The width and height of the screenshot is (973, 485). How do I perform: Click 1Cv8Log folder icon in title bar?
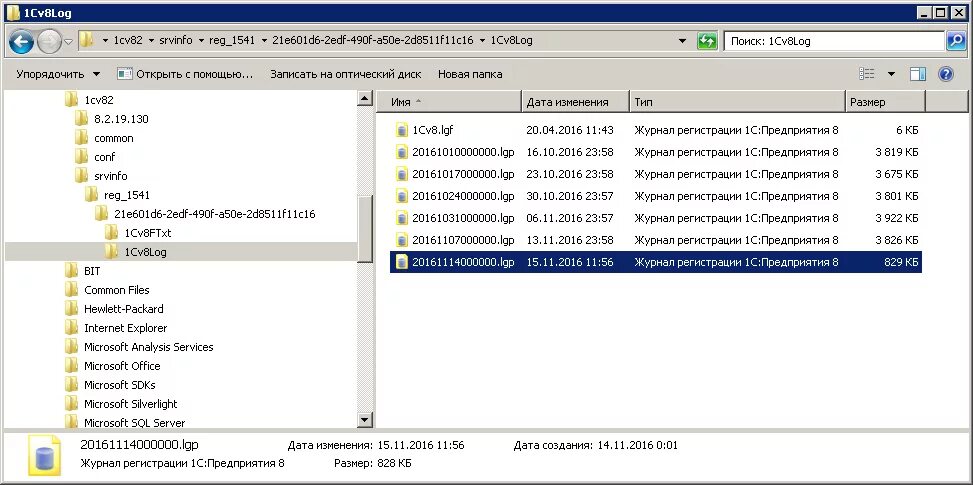pos(12,12)
